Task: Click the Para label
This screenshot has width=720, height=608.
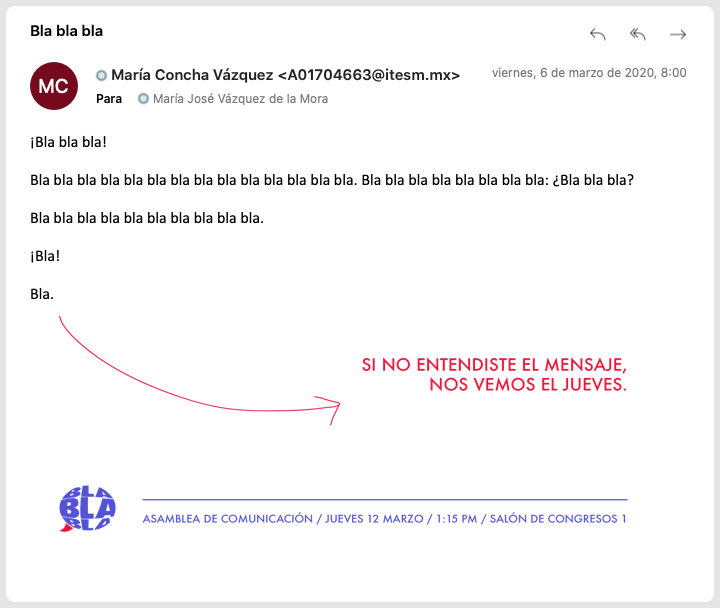Action: click(x=109, y=99)
